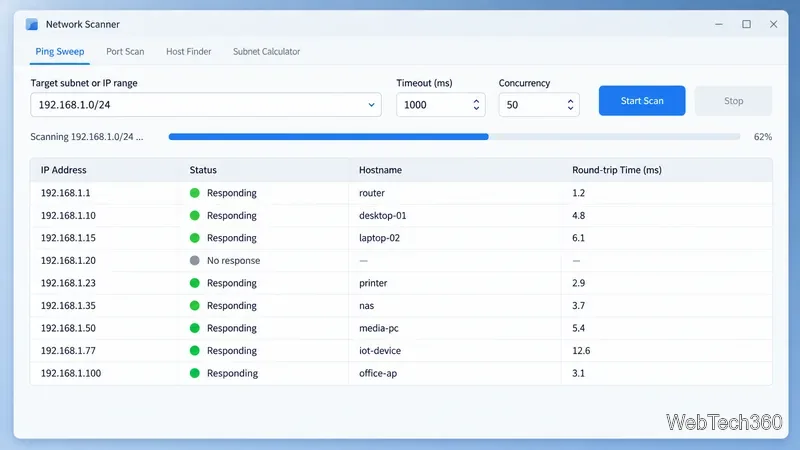
Task: Click the Stop button
Action: click(733, 101)
